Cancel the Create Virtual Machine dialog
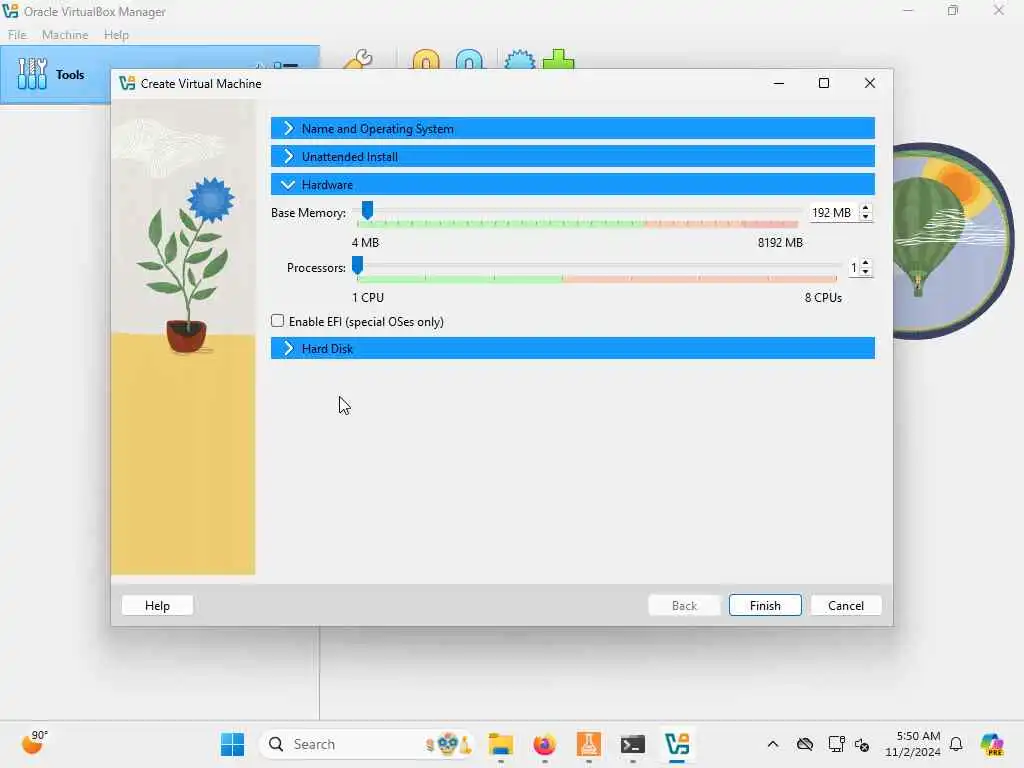The width and height of the screenshot is (1024, 768). pyautogui.click(x=846, y=605)
